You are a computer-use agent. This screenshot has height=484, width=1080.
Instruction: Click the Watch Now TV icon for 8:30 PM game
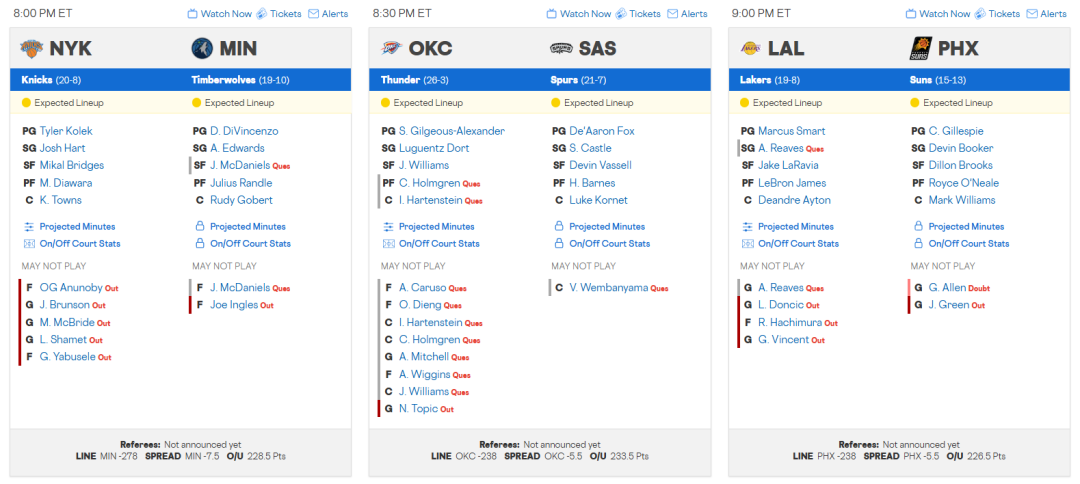pos(552,14)
